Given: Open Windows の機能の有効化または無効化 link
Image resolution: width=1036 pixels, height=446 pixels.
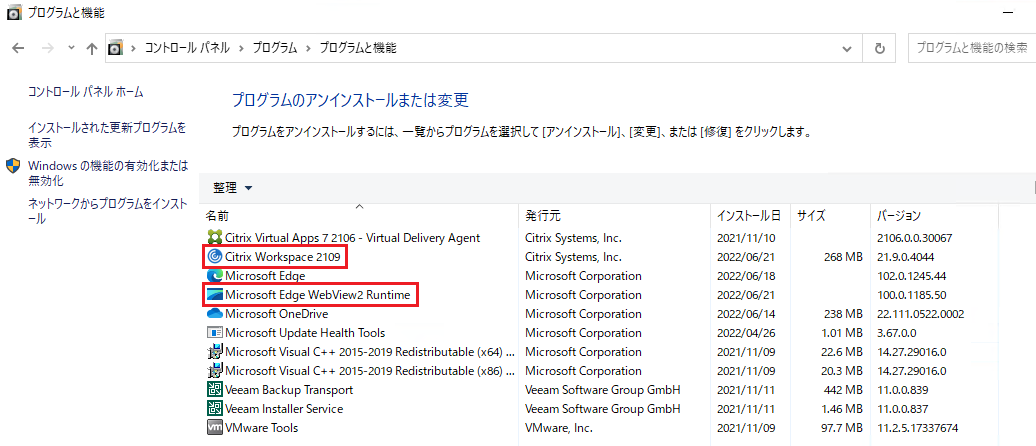Looking at the screenshot, I should pos(108,172).
